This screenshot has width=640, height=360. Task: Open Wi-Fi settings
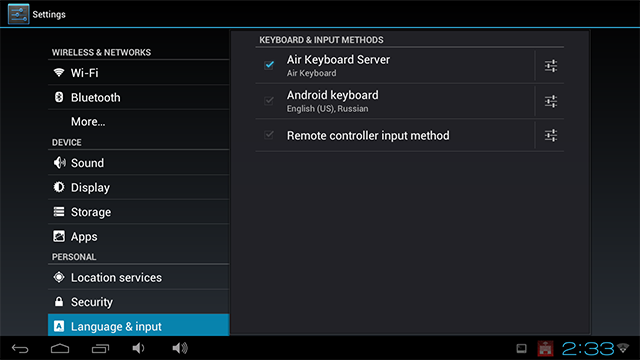click(138, 73)
